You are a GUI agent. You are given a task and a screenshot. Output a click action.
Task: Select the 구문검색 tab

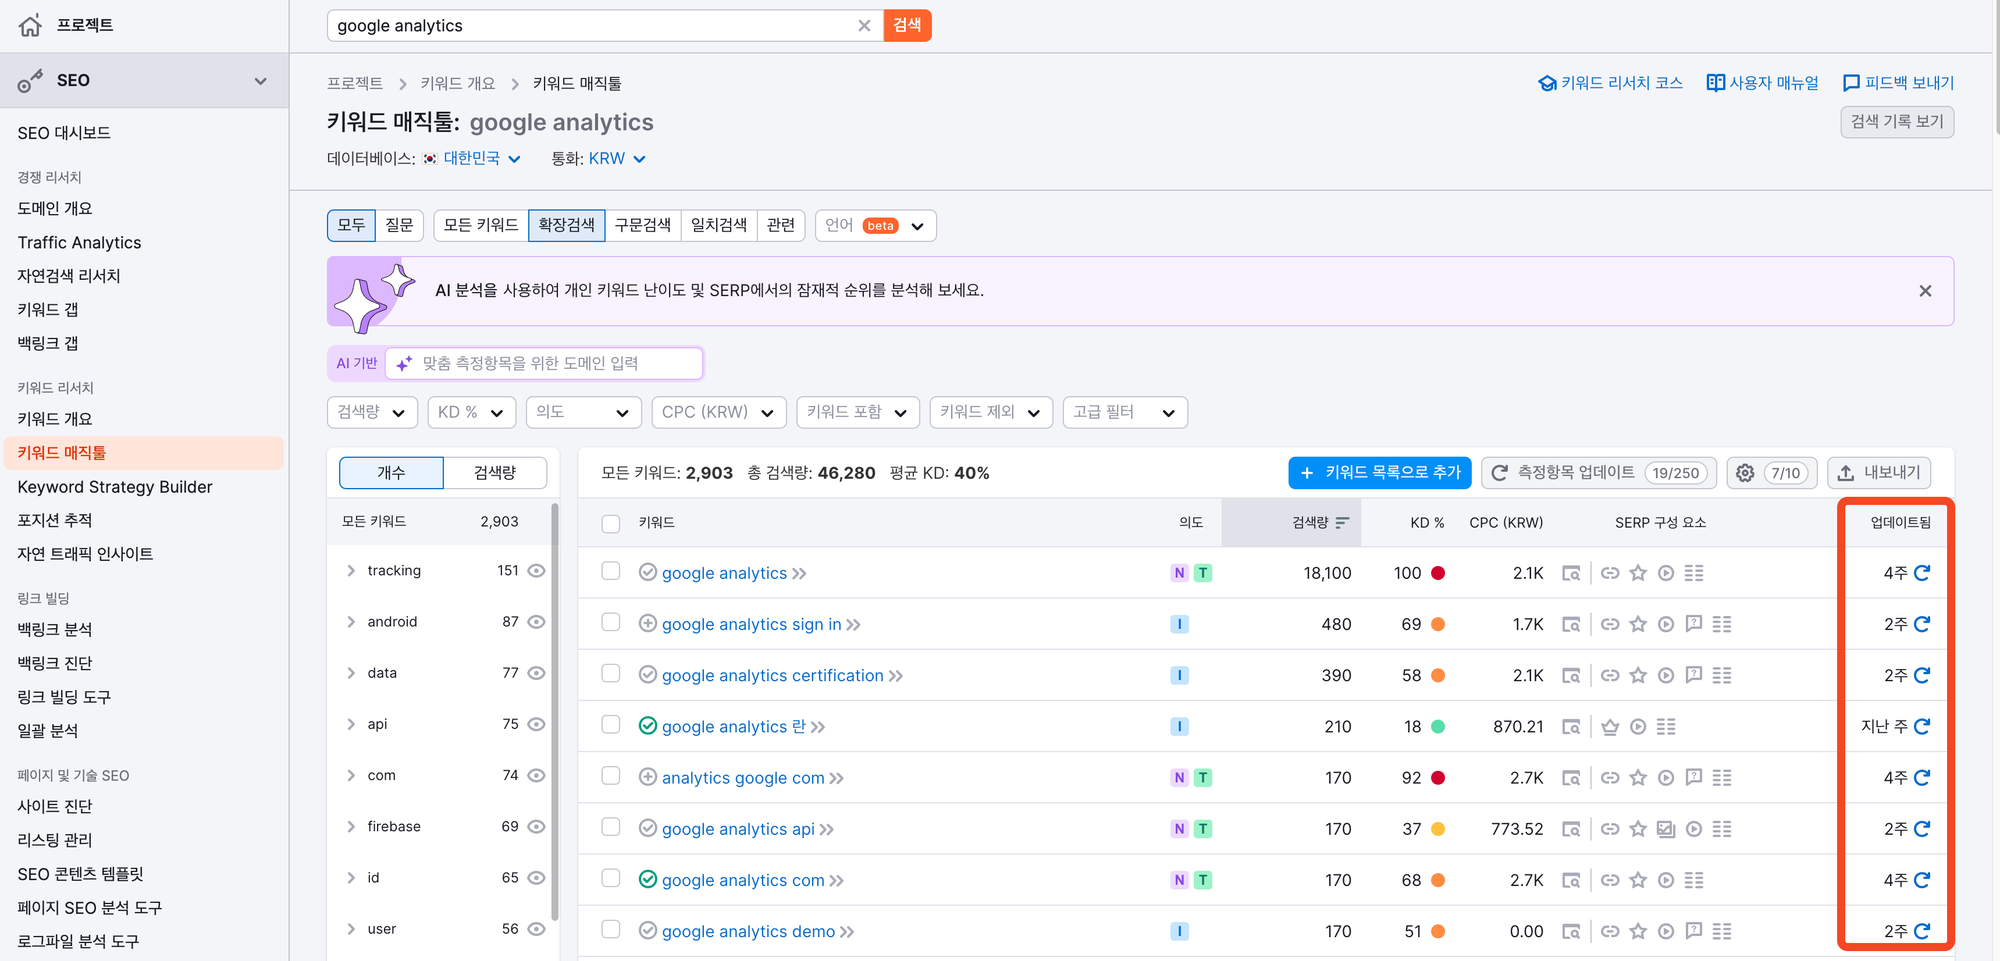click(643, 226)
